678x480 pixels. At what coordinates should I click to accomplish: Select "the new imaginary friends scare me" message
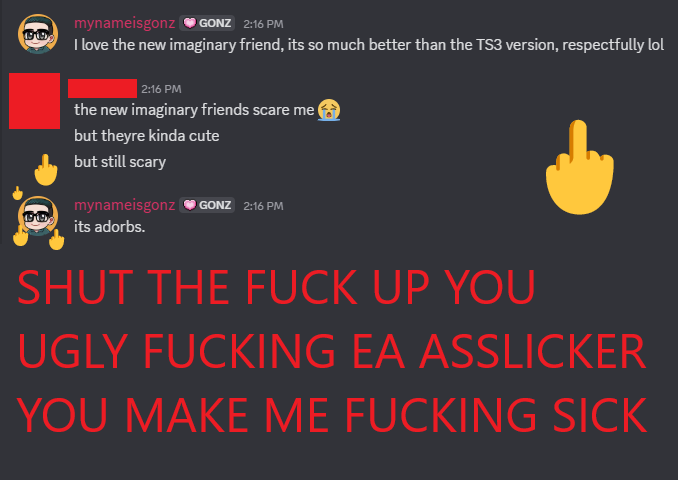194,110
